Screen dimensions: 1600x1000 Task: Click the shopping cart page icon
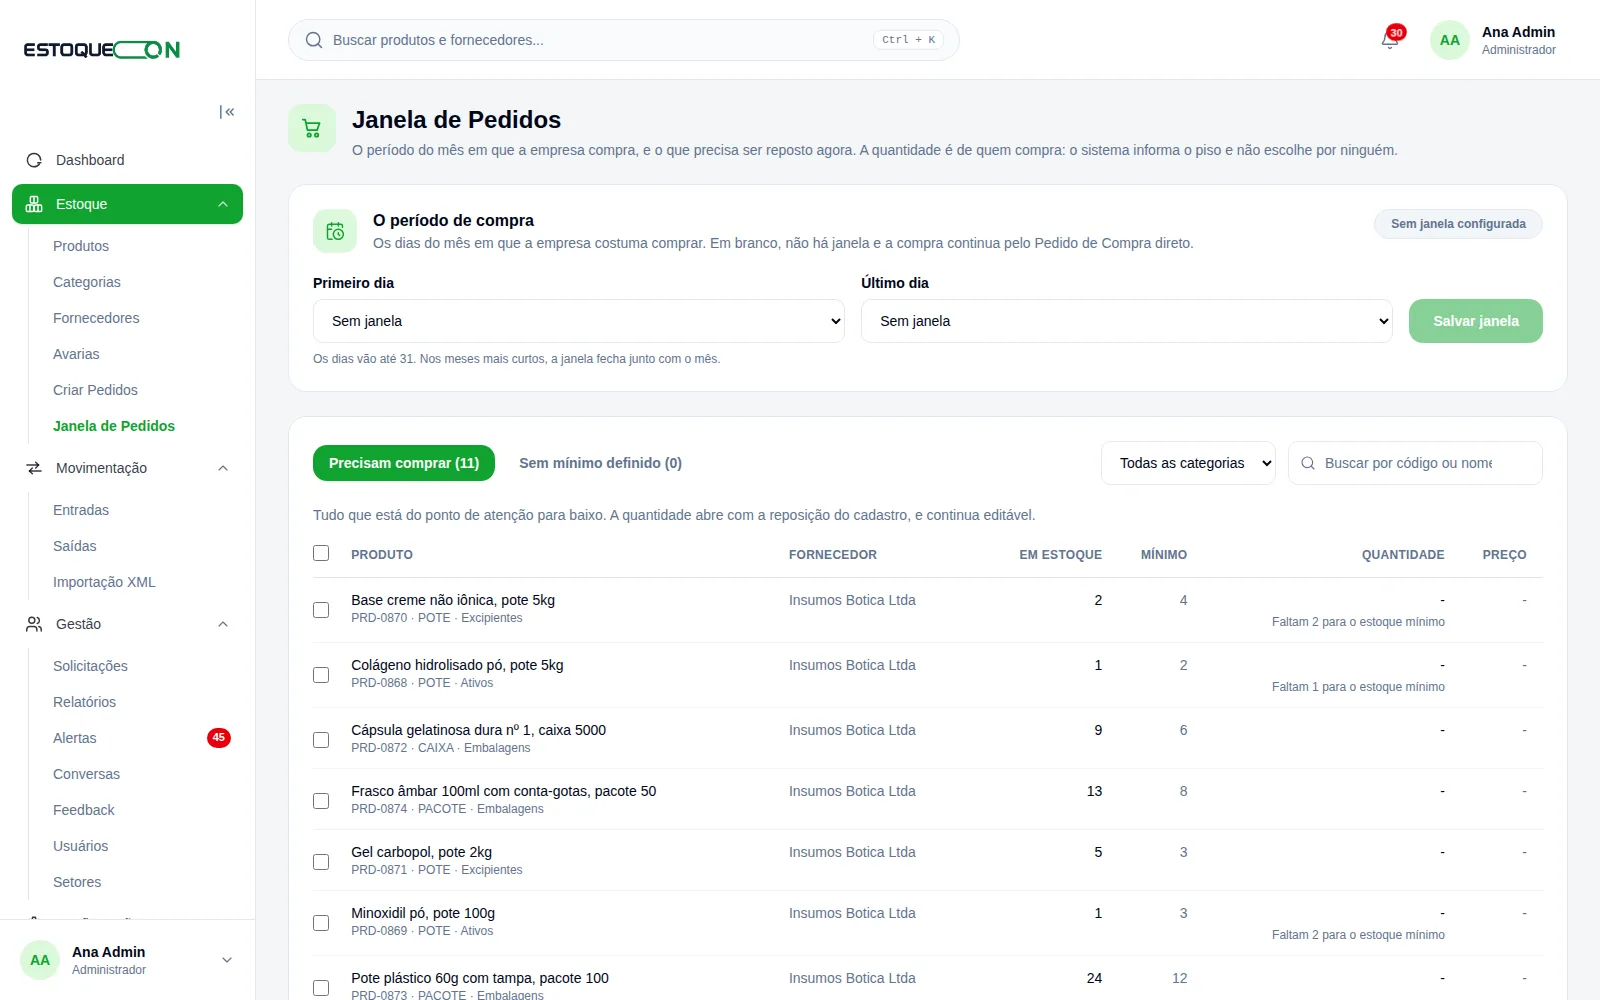[x=312, y=128]
